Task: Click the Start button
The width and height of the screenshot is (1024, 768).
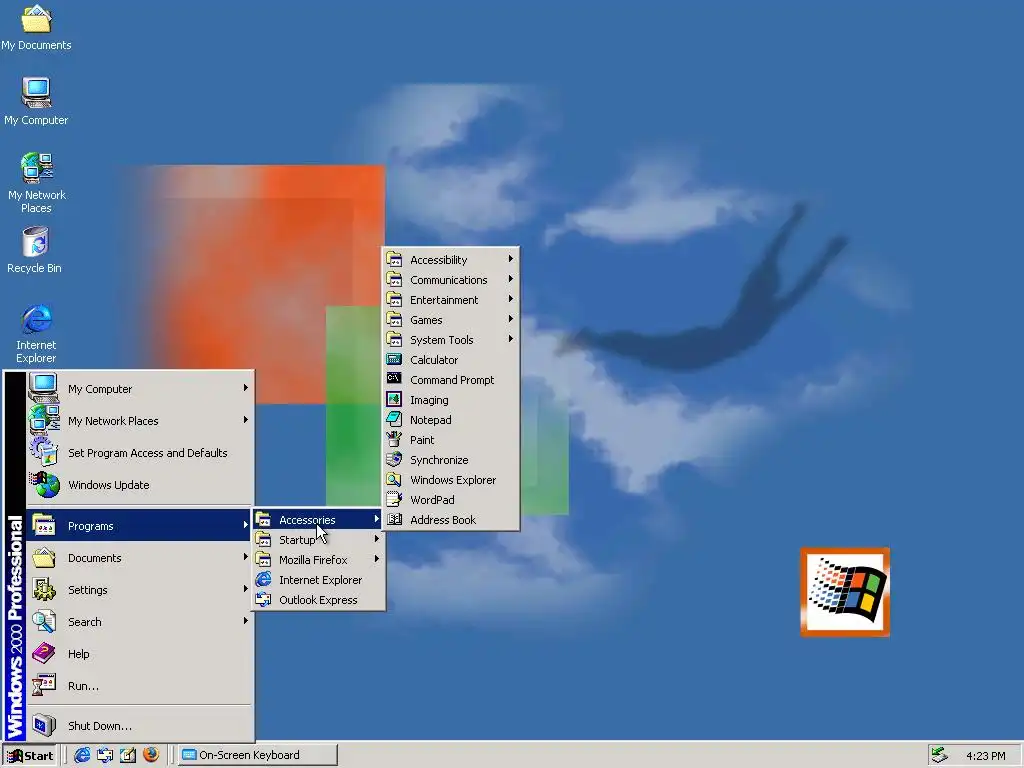Action: pyautogui.click(x=30, y=756)
